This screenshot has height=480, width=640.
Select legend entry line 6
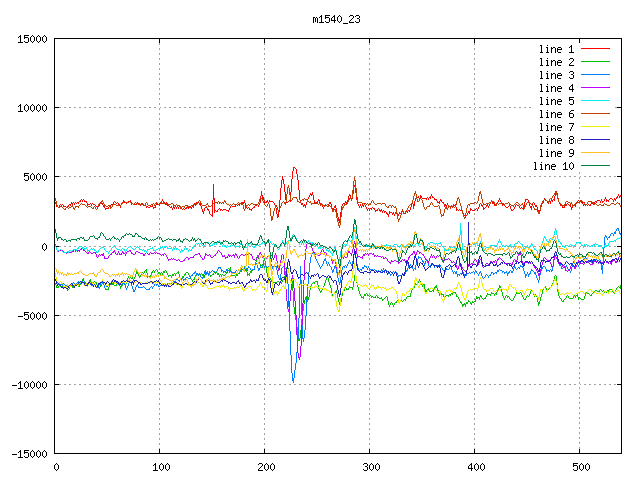tap(556, 114)
